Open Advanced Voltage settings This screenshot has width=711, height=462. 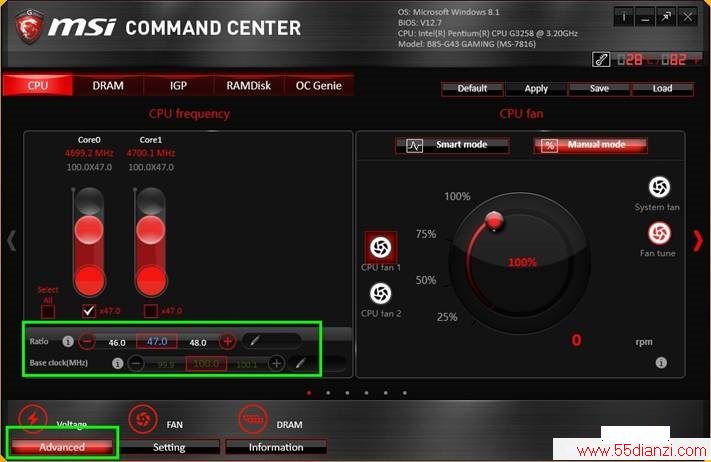click(62, 447)
